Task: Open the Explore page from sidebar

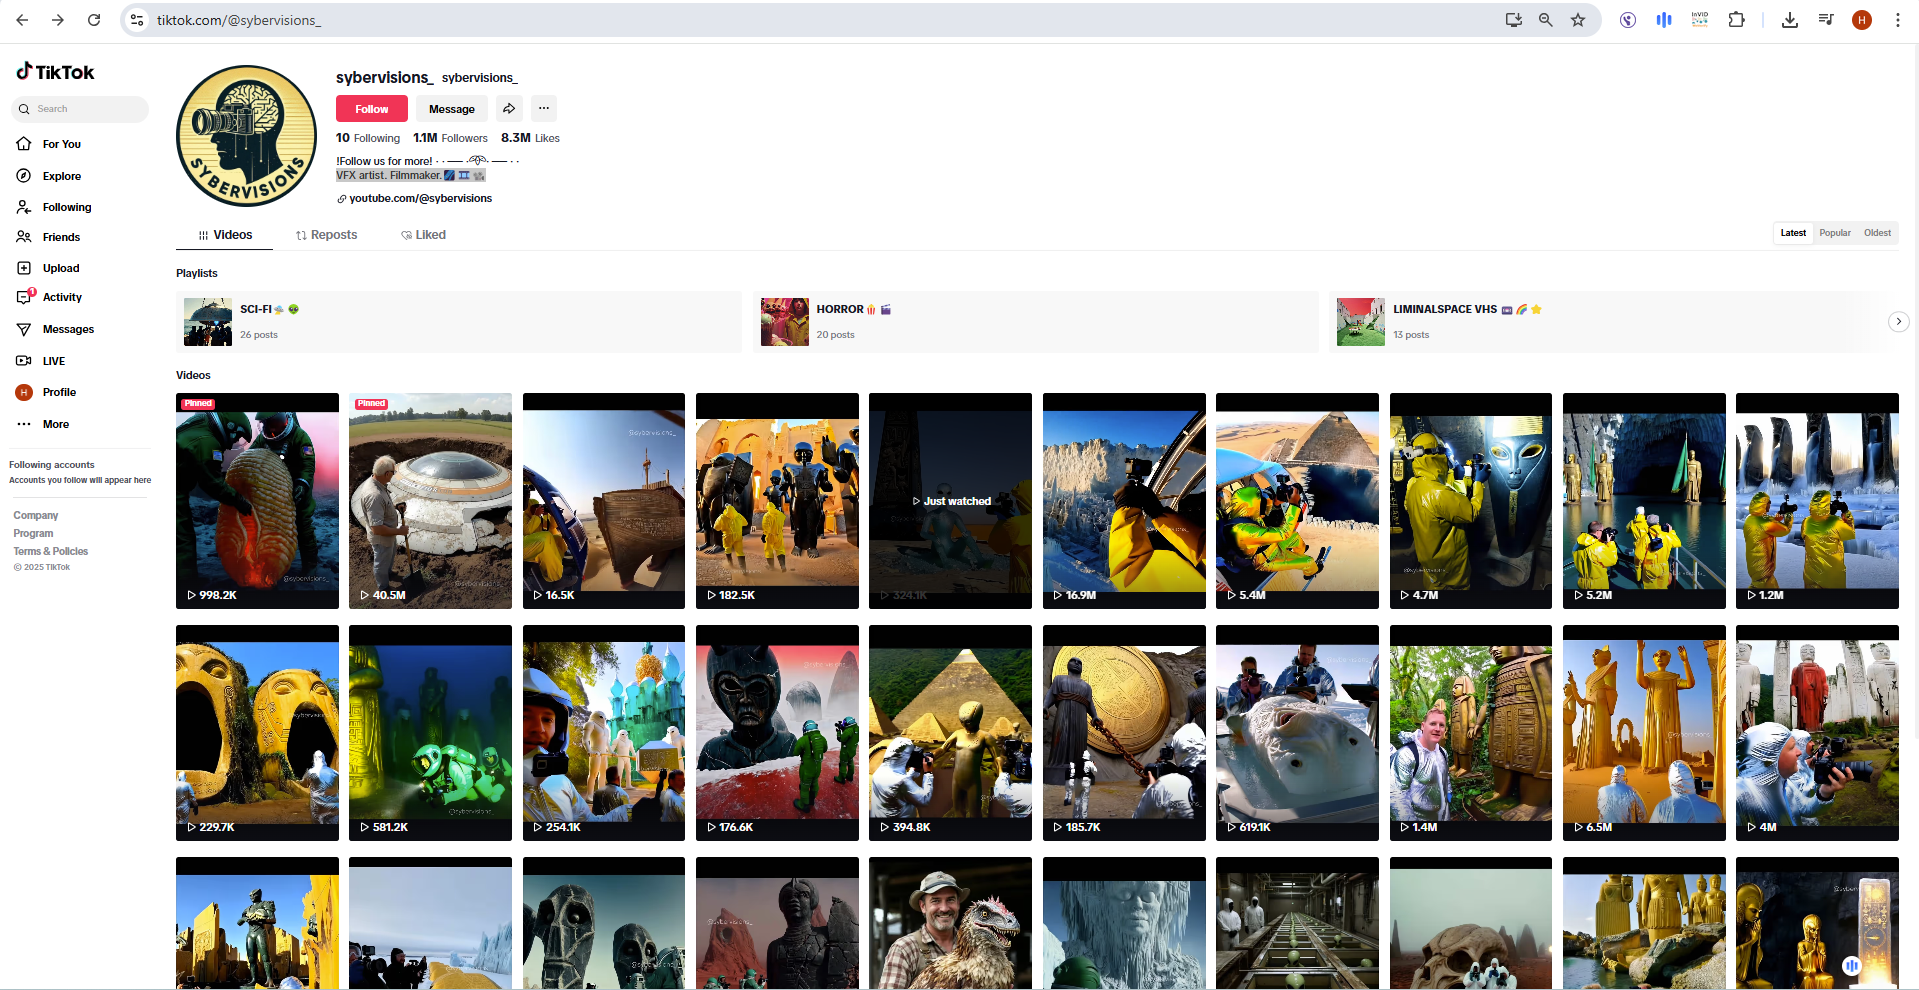Action: 61,176
